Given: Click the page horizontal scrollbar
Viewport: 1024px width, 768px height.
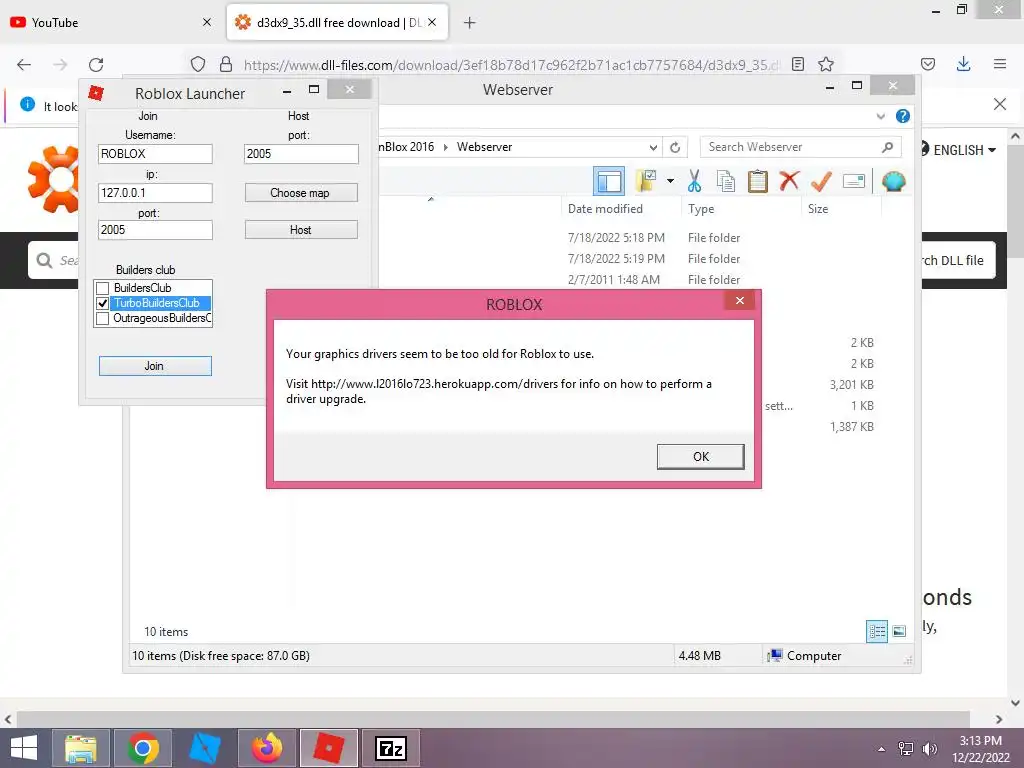Looking at the screenshot, I should click(x=493, y=719).
